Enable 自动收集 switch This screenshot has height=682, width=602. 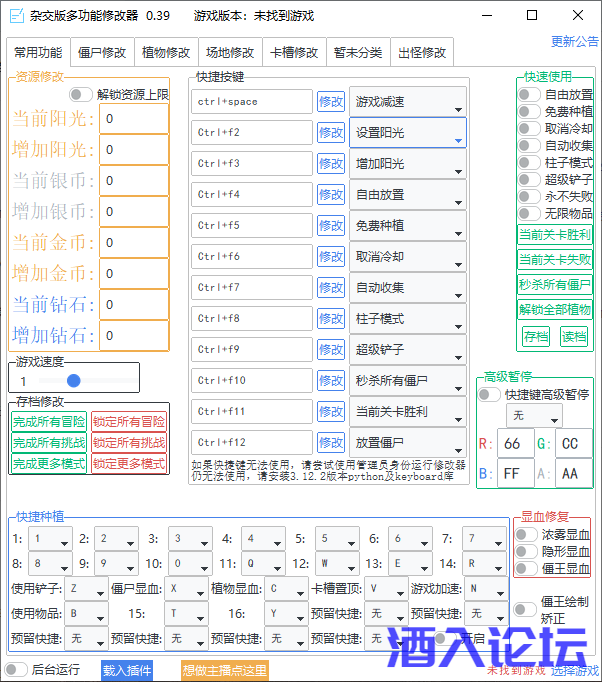(529, 145)
